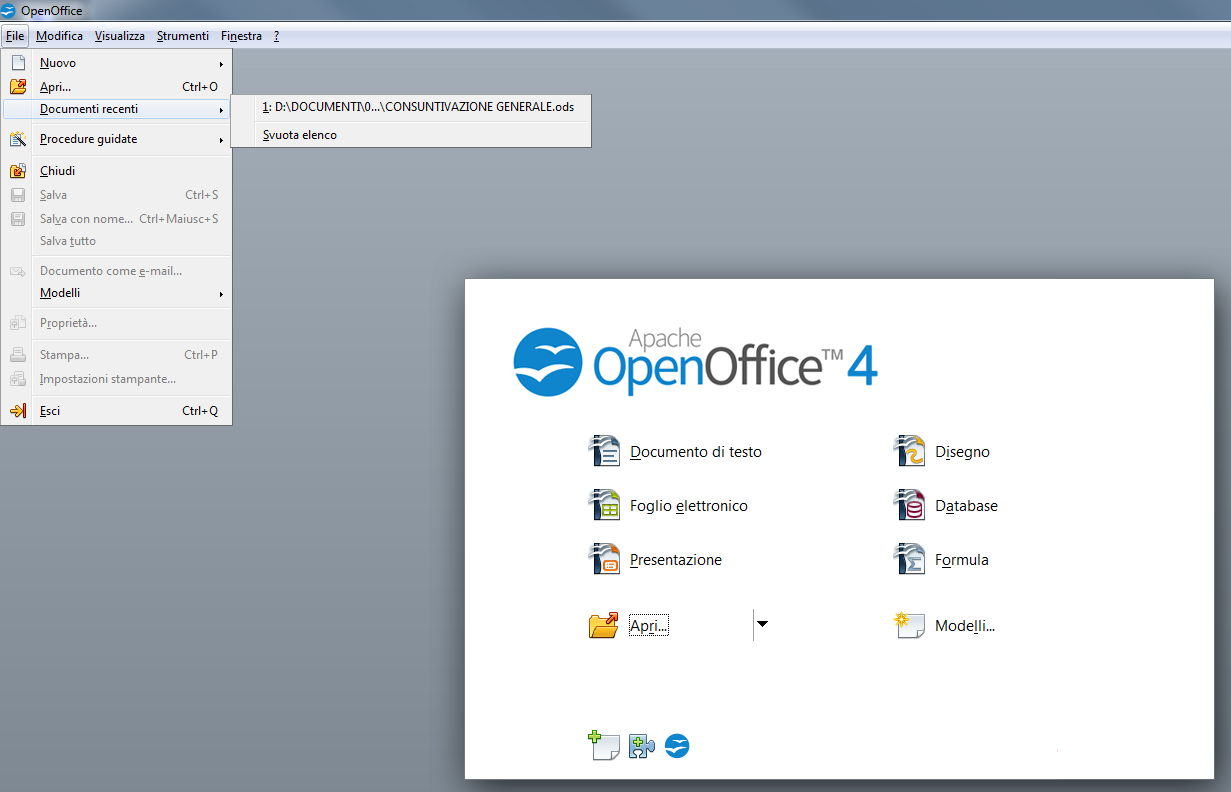The image size is (1231, 792).
Task: Click the Nuovo new document icon in File menu
Action: (x=17, y=63)
